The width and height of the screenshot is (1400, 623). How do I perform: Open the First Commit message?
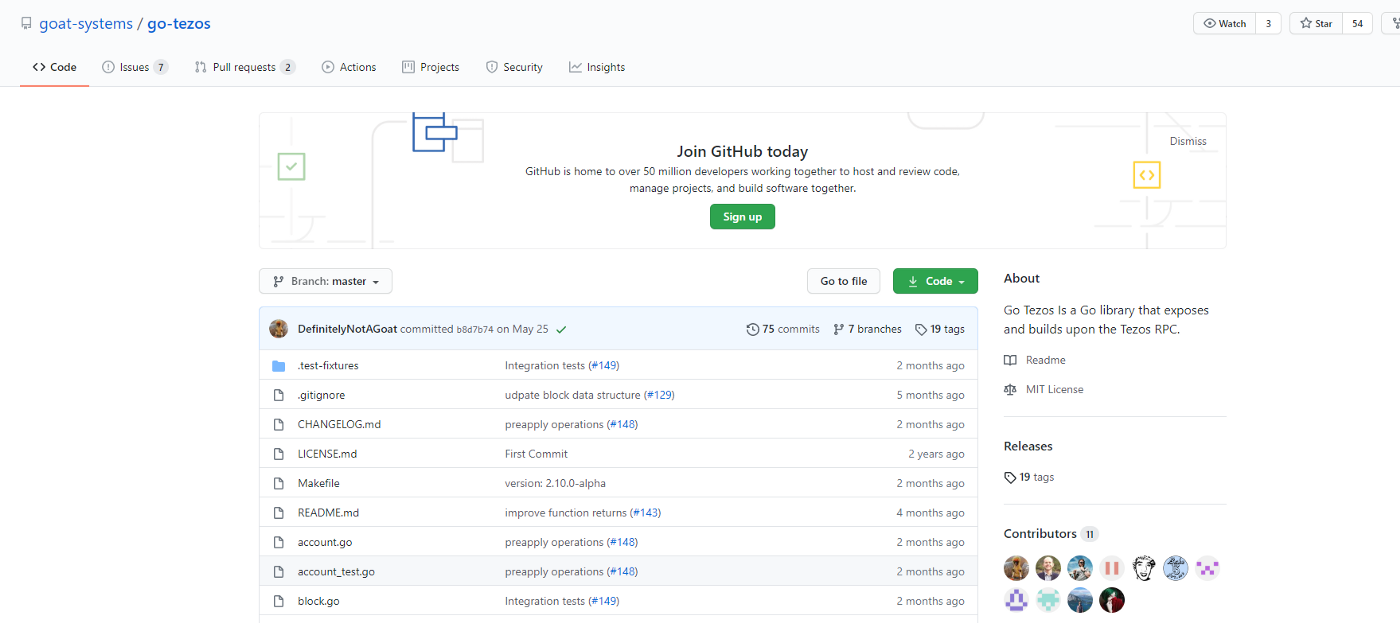[x=536, y=454]
